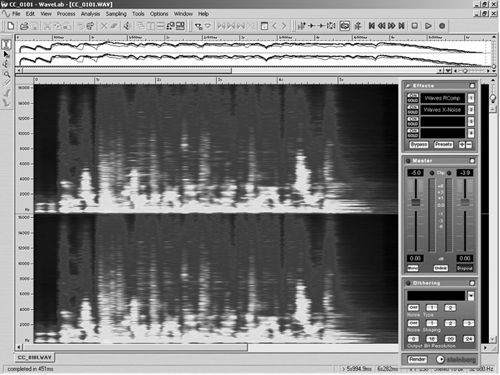Toggle On/Solo for empty effect slot 4
The image size is (500, 375).
(x=413, y=133)
